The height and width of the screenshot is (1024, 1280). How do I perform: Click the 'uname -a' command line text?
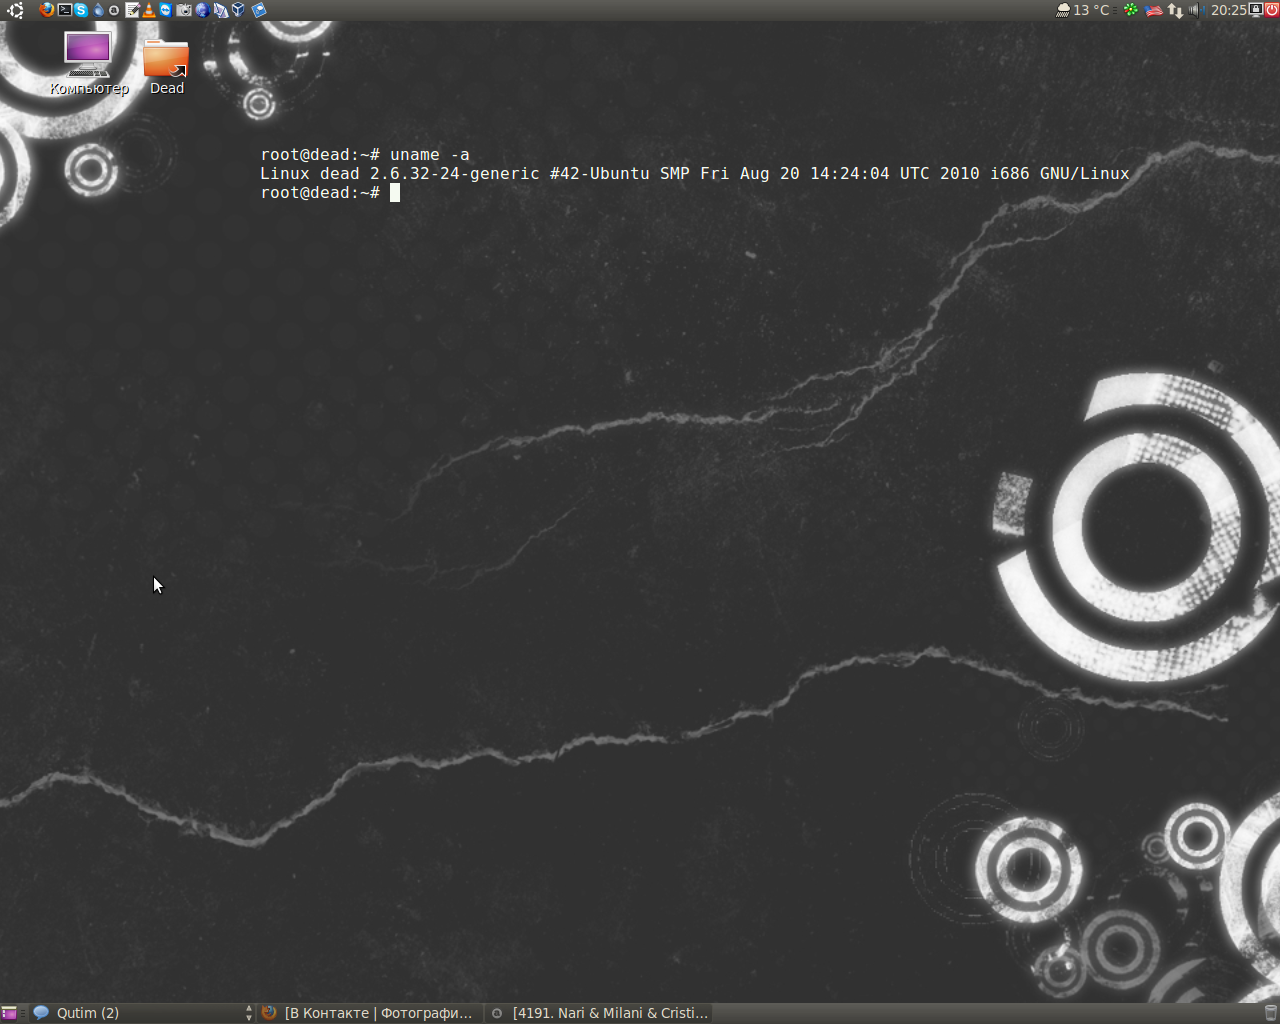430,154
